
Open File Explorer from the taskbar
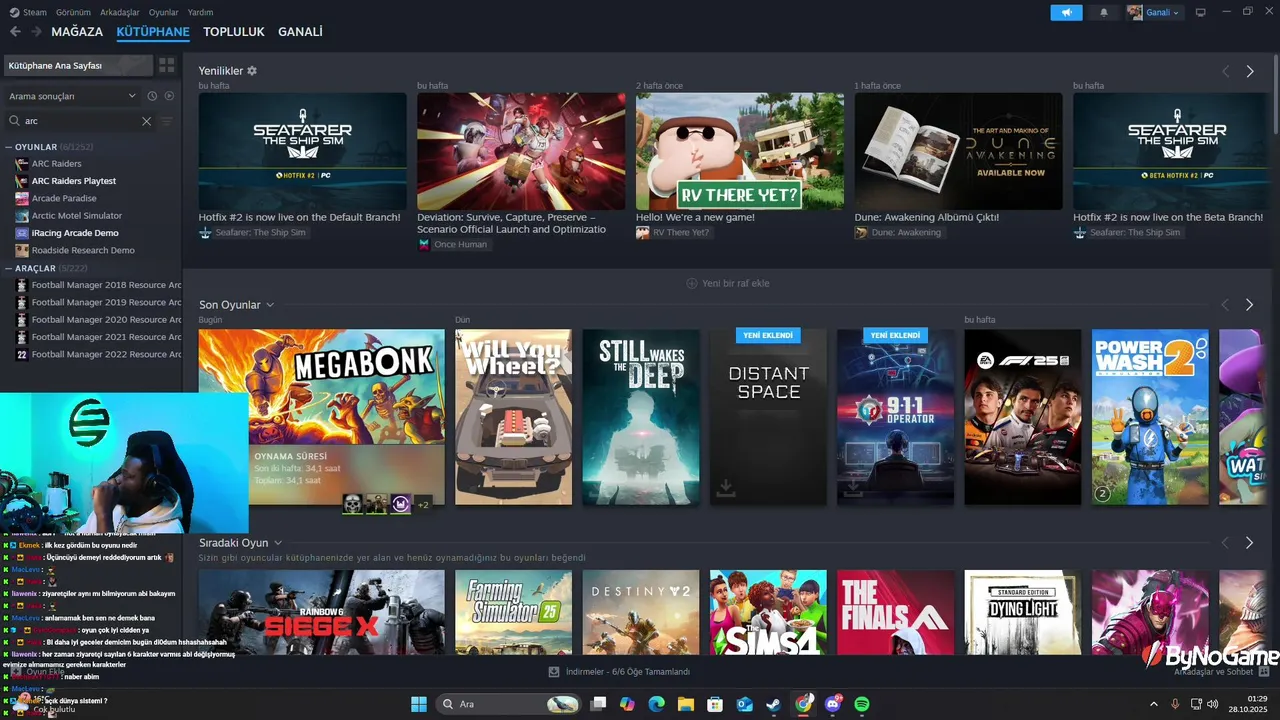[x=686, y=704]
